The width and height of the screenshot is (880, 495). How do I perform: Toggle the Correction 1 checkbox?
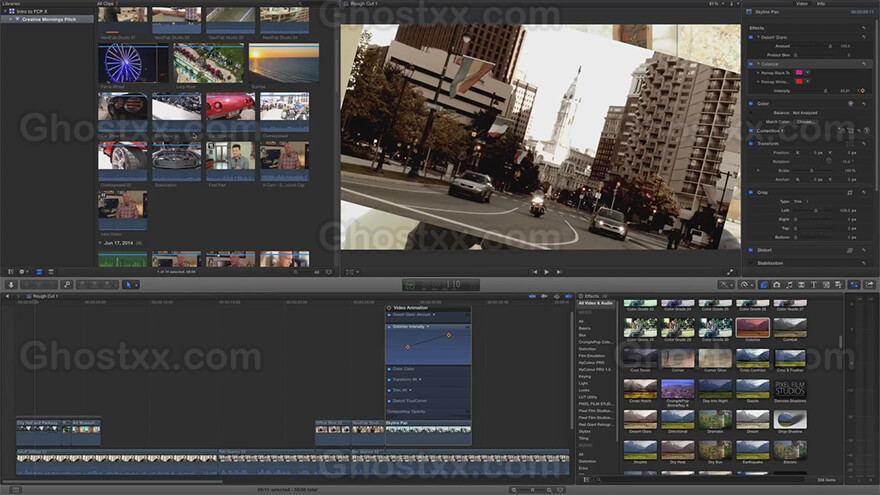[751, 130]
